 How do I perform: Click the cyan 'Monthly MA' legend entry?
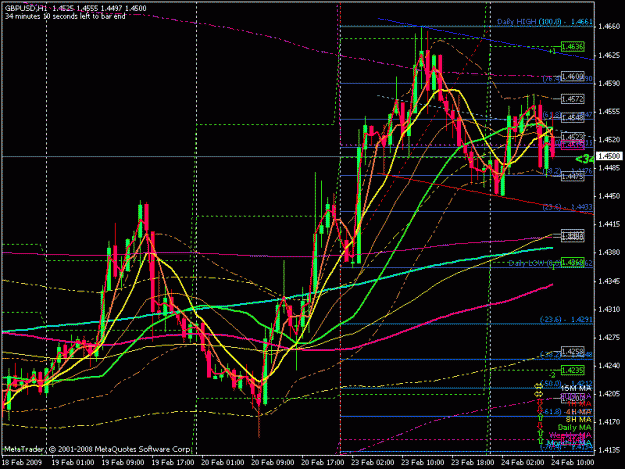point(569,443)
